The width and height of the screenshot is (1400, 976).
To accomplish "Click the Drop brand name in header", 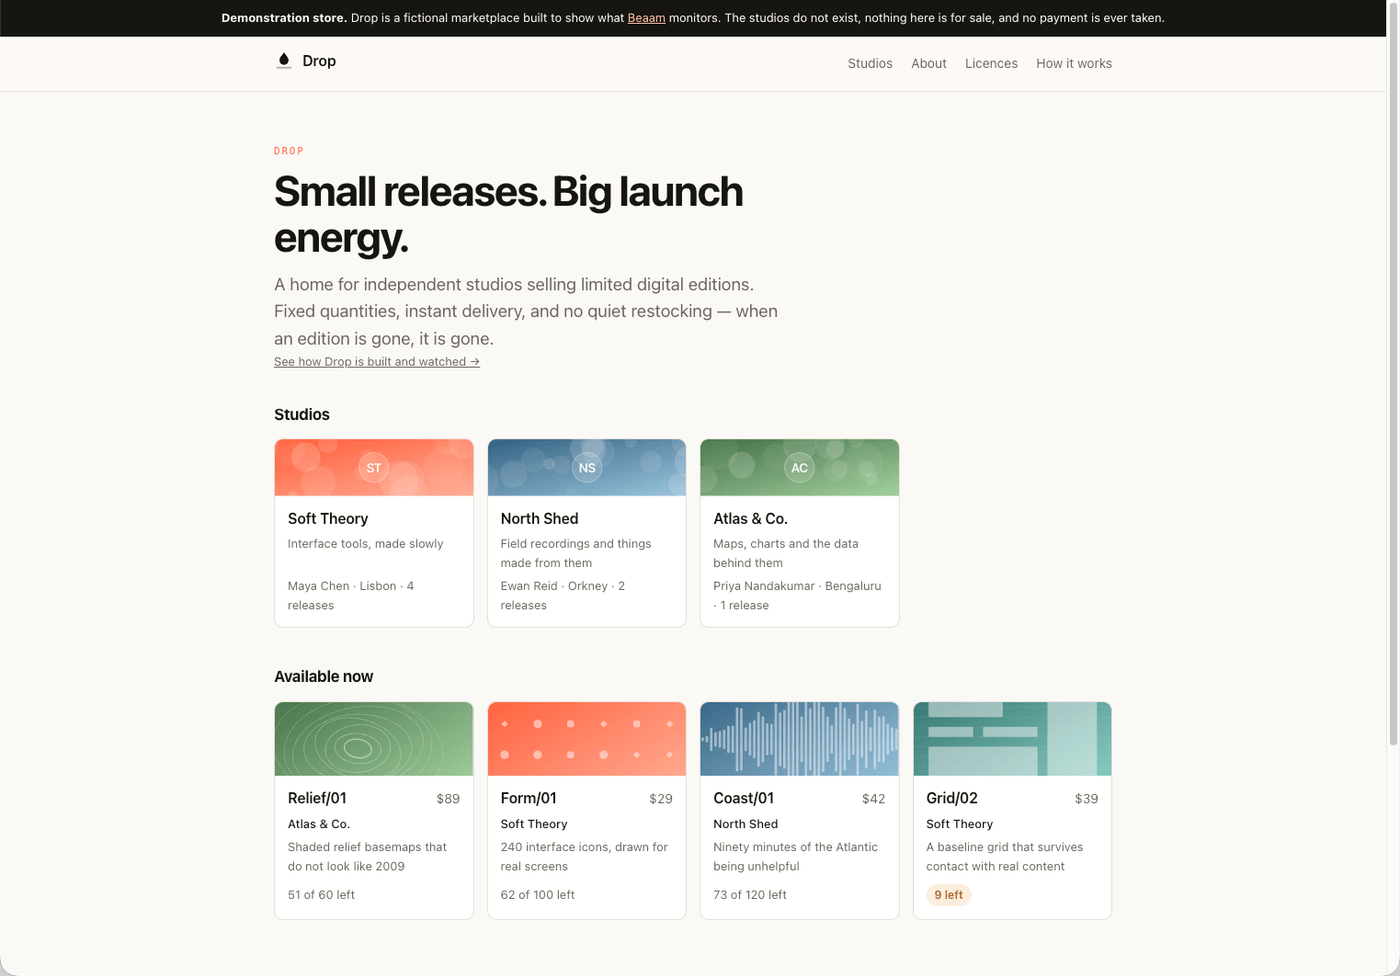I will coord(319,61).
